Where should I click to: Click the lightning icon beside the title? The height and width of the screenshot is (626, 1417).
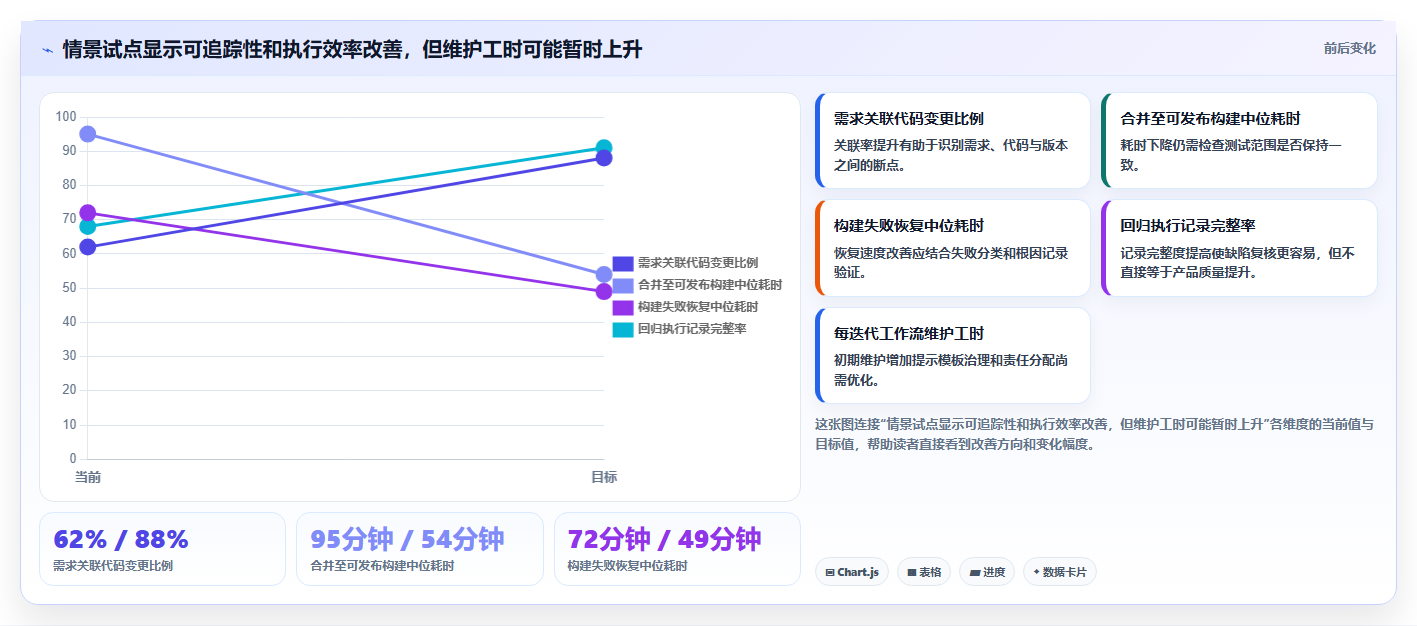47,49
